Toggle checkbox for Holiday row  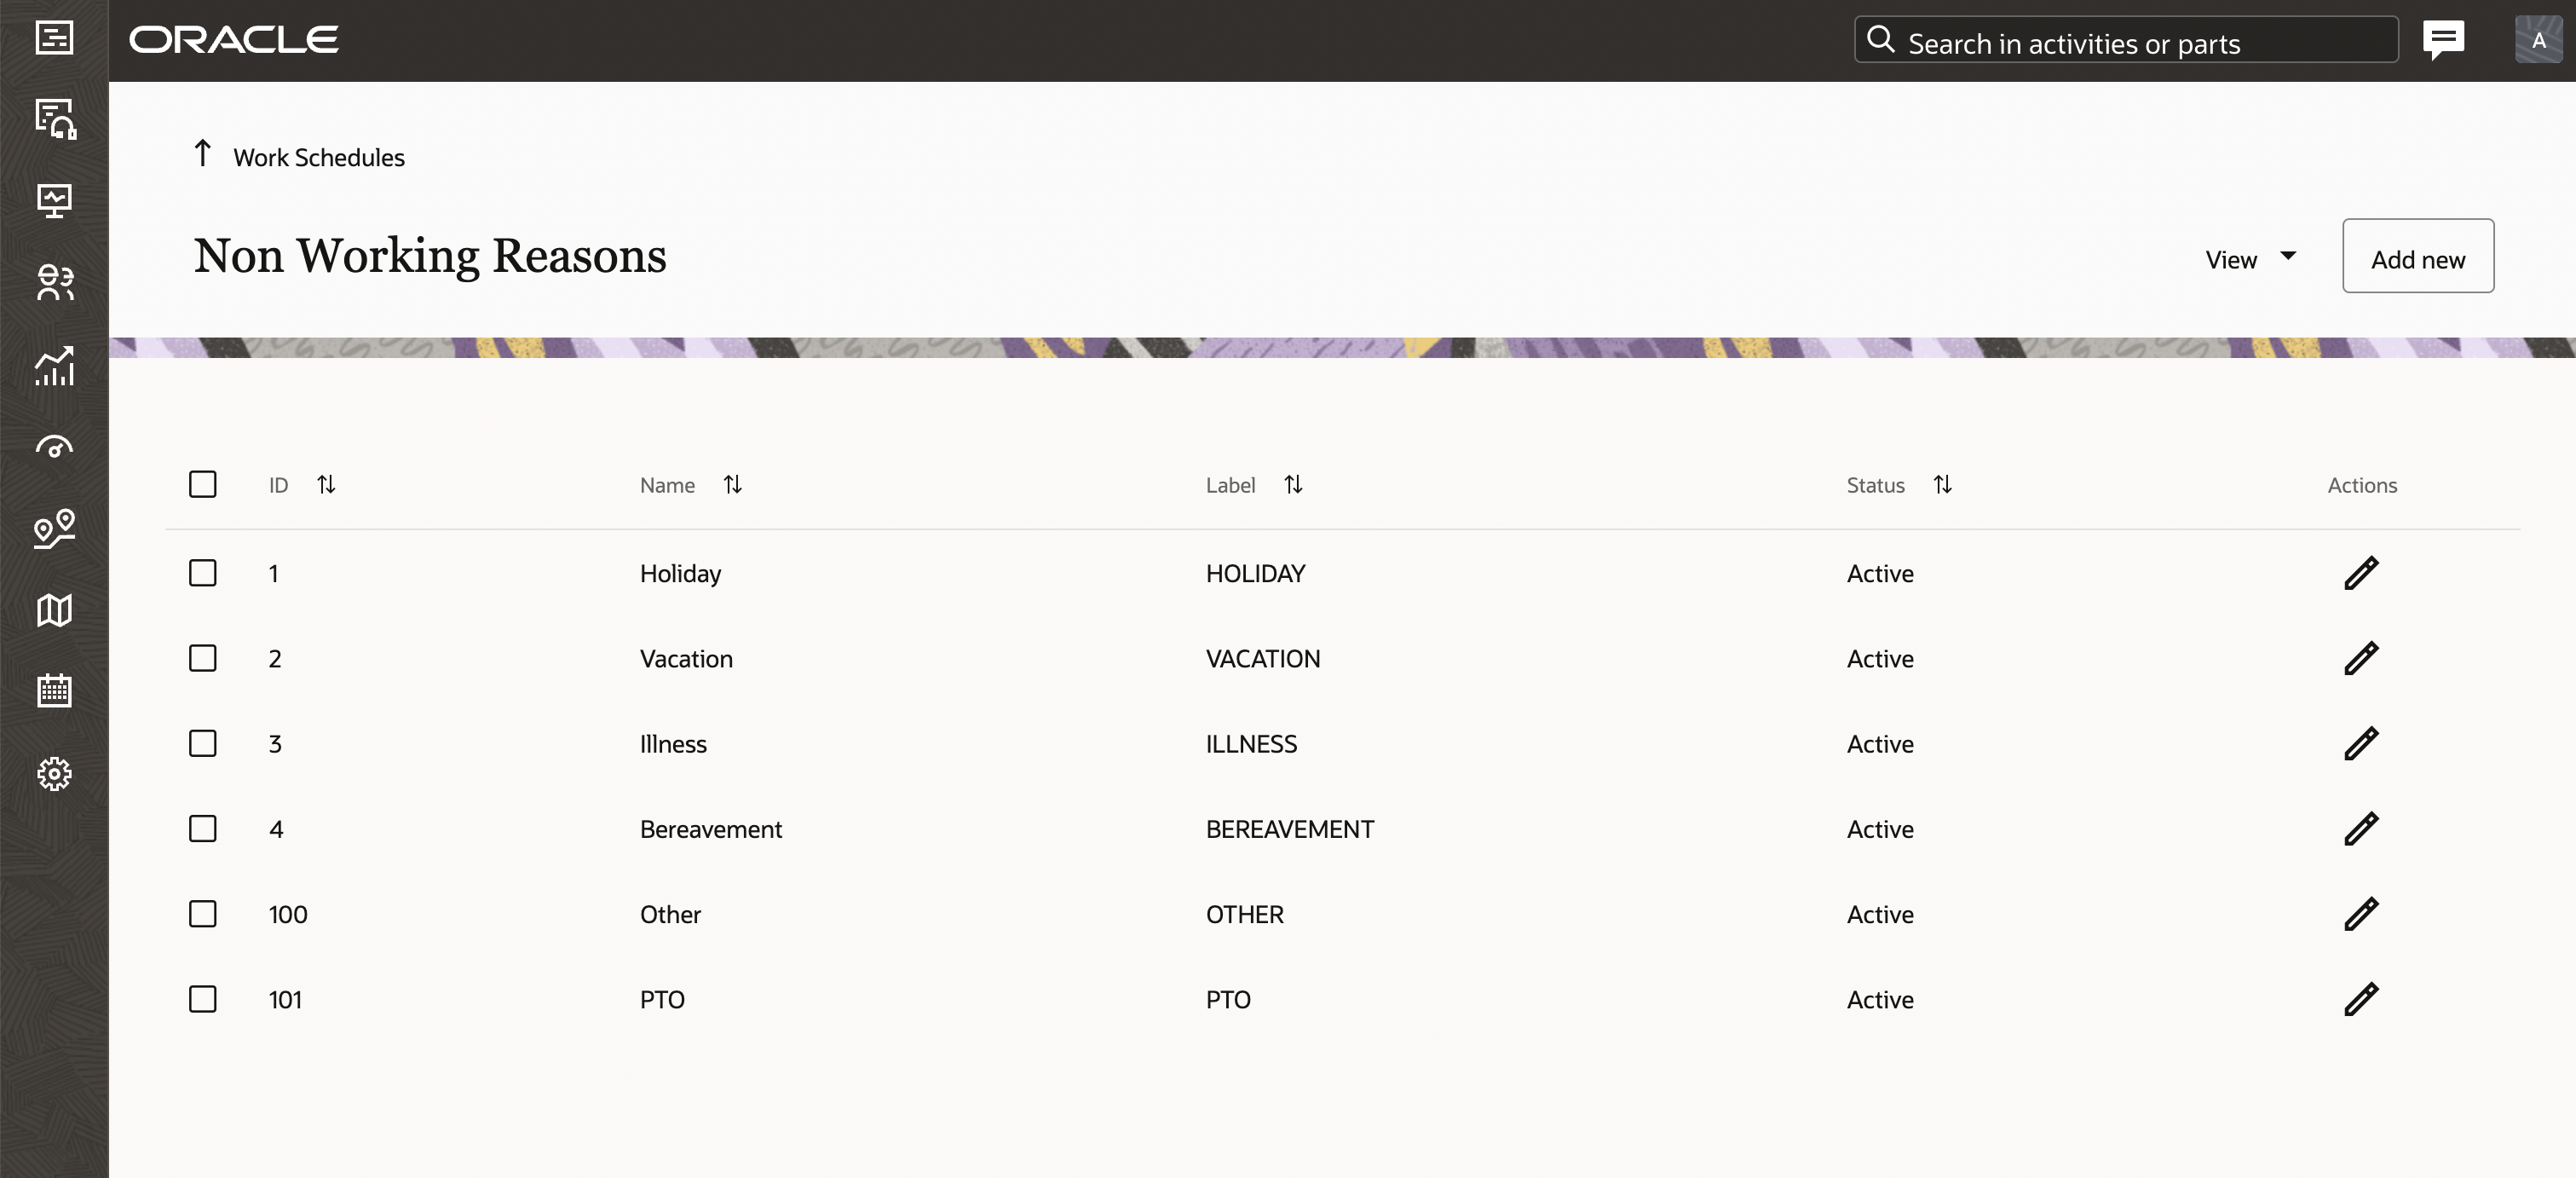[202, 572]
